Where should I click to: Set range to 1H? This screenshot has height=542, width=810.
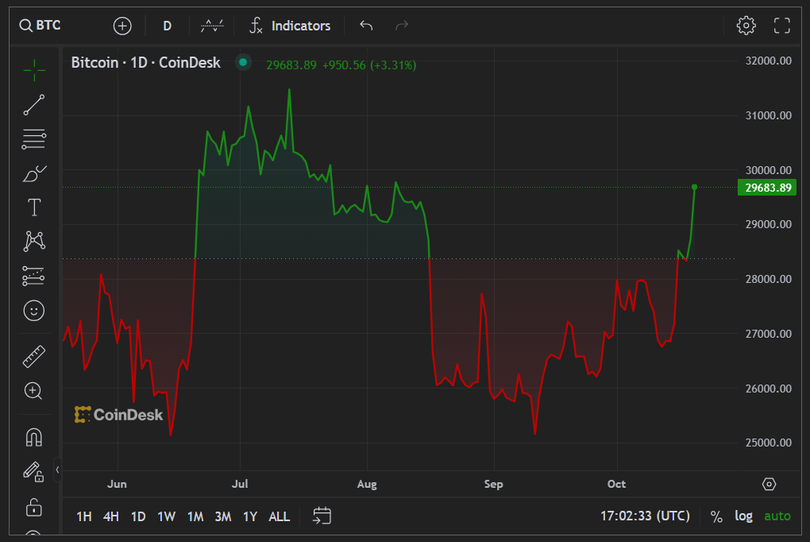[84, 517]
